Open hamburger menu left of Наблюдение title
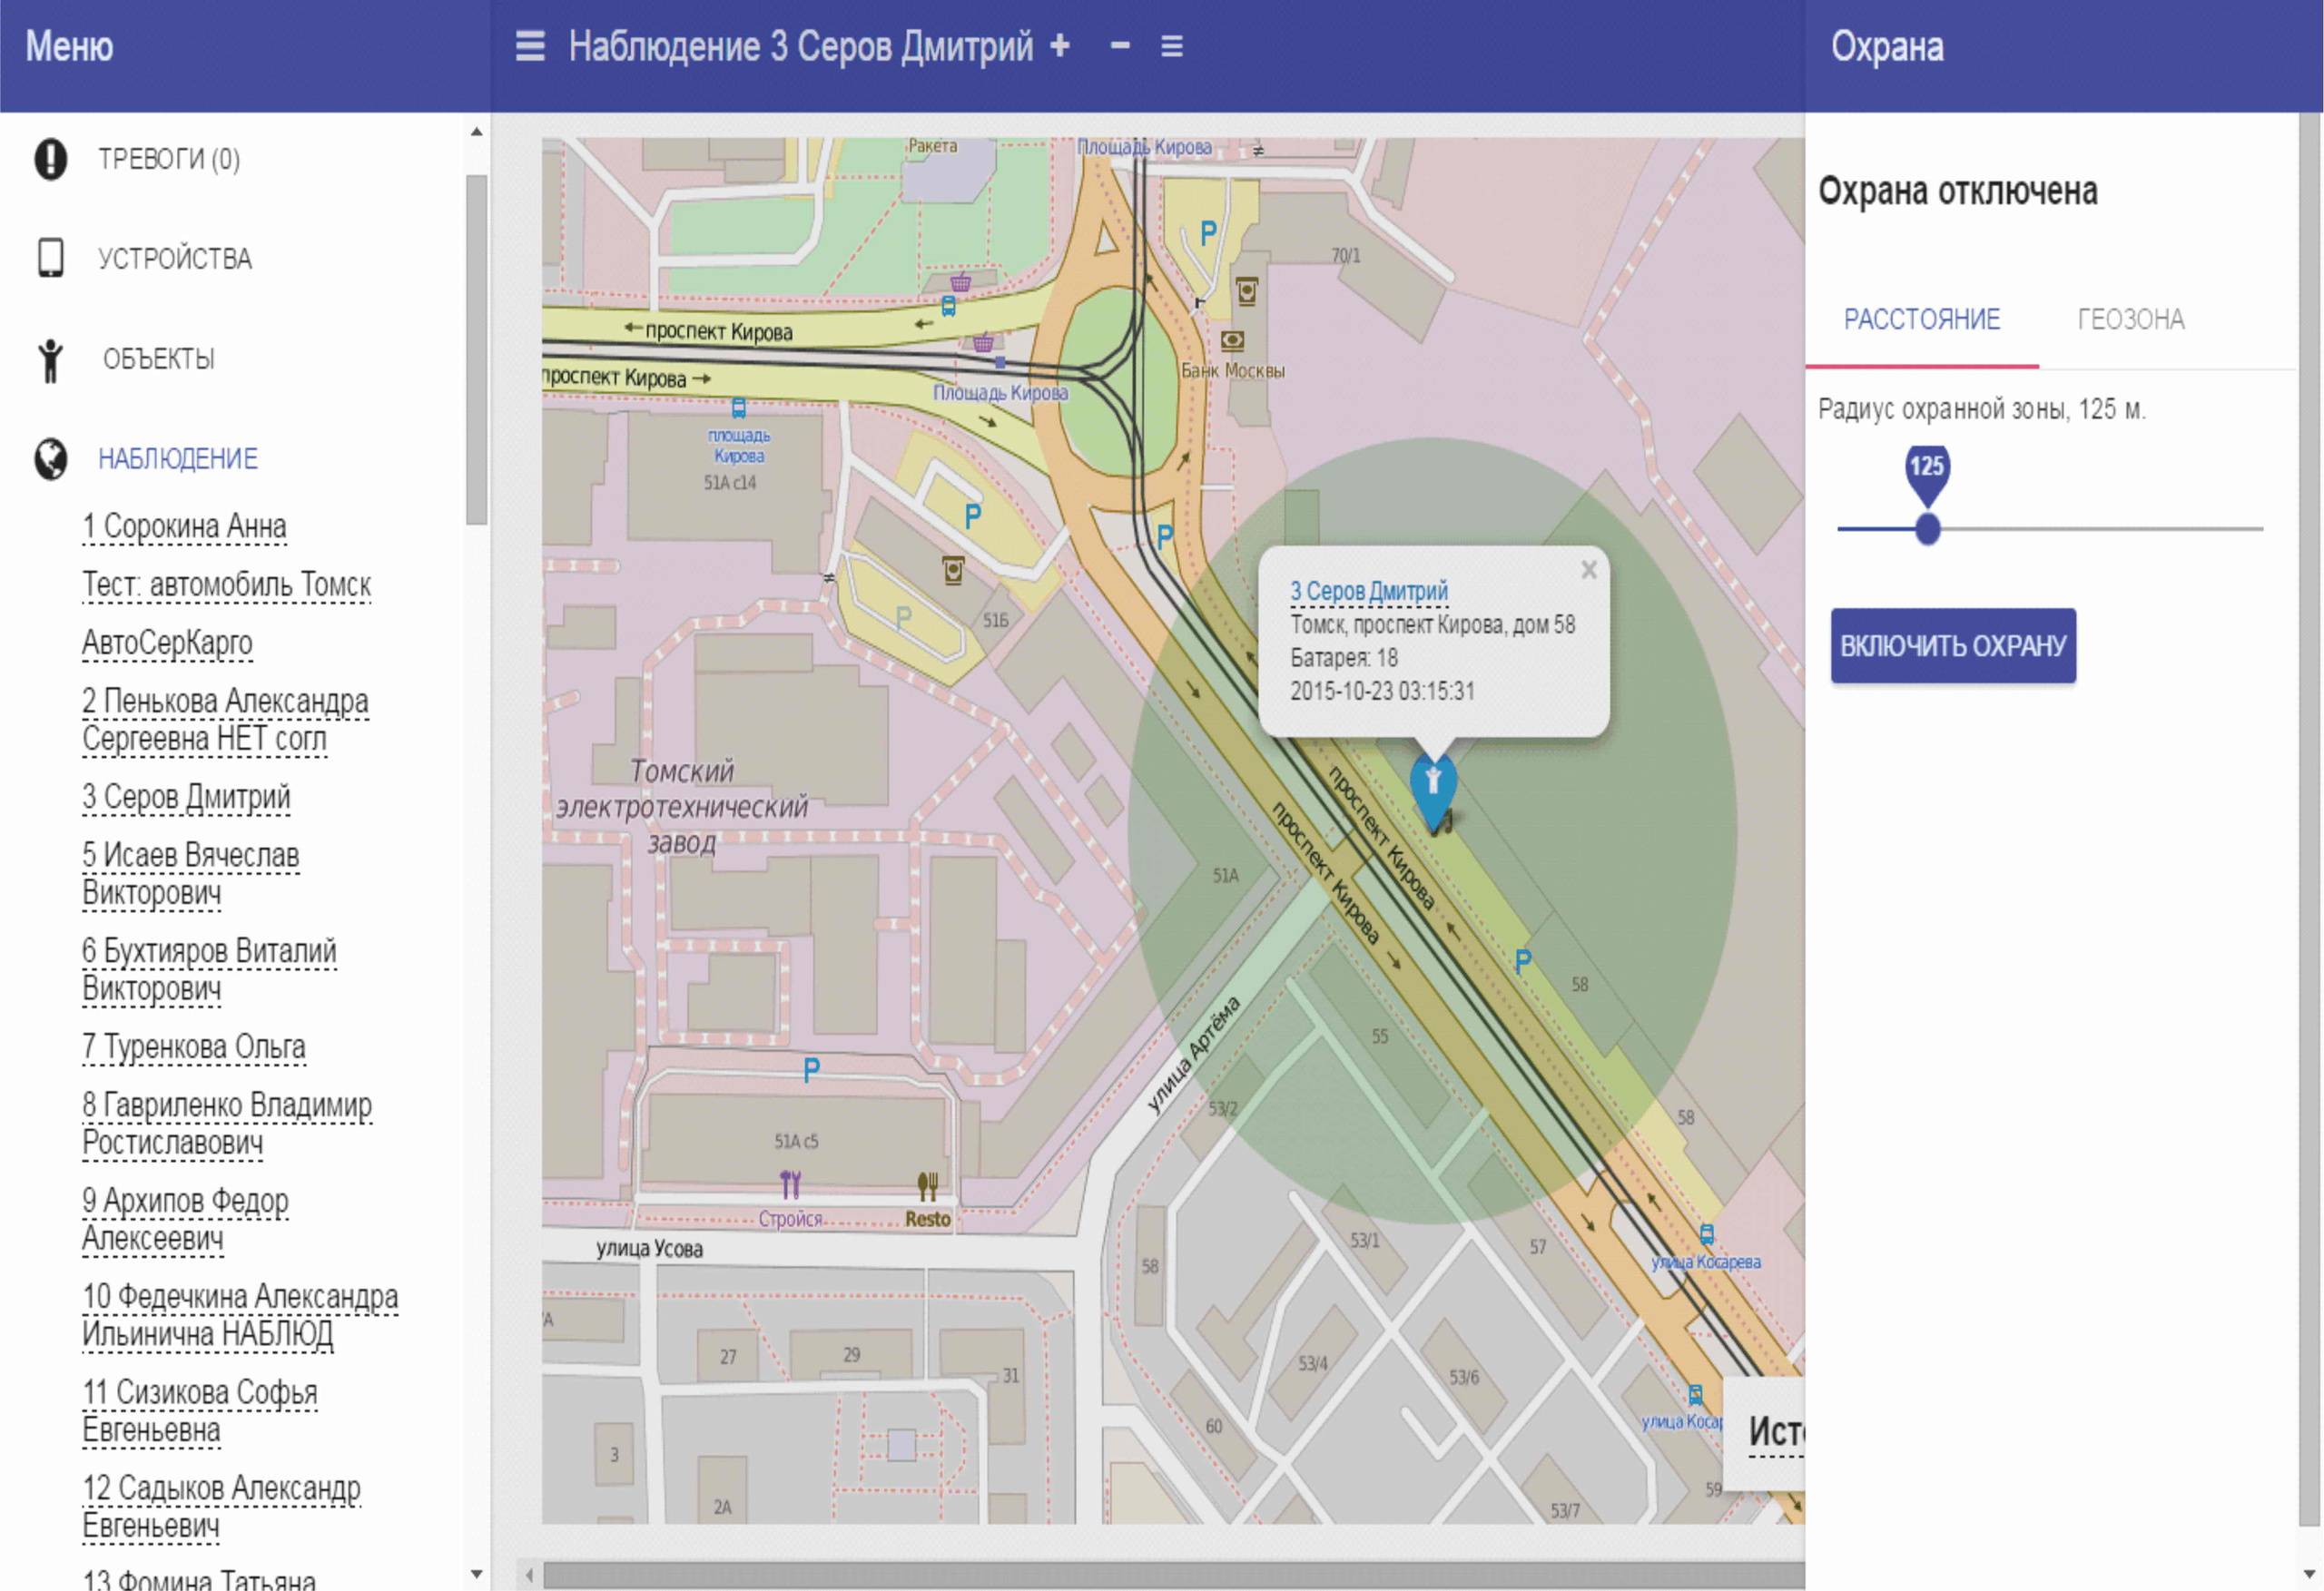 pos(530,46)
